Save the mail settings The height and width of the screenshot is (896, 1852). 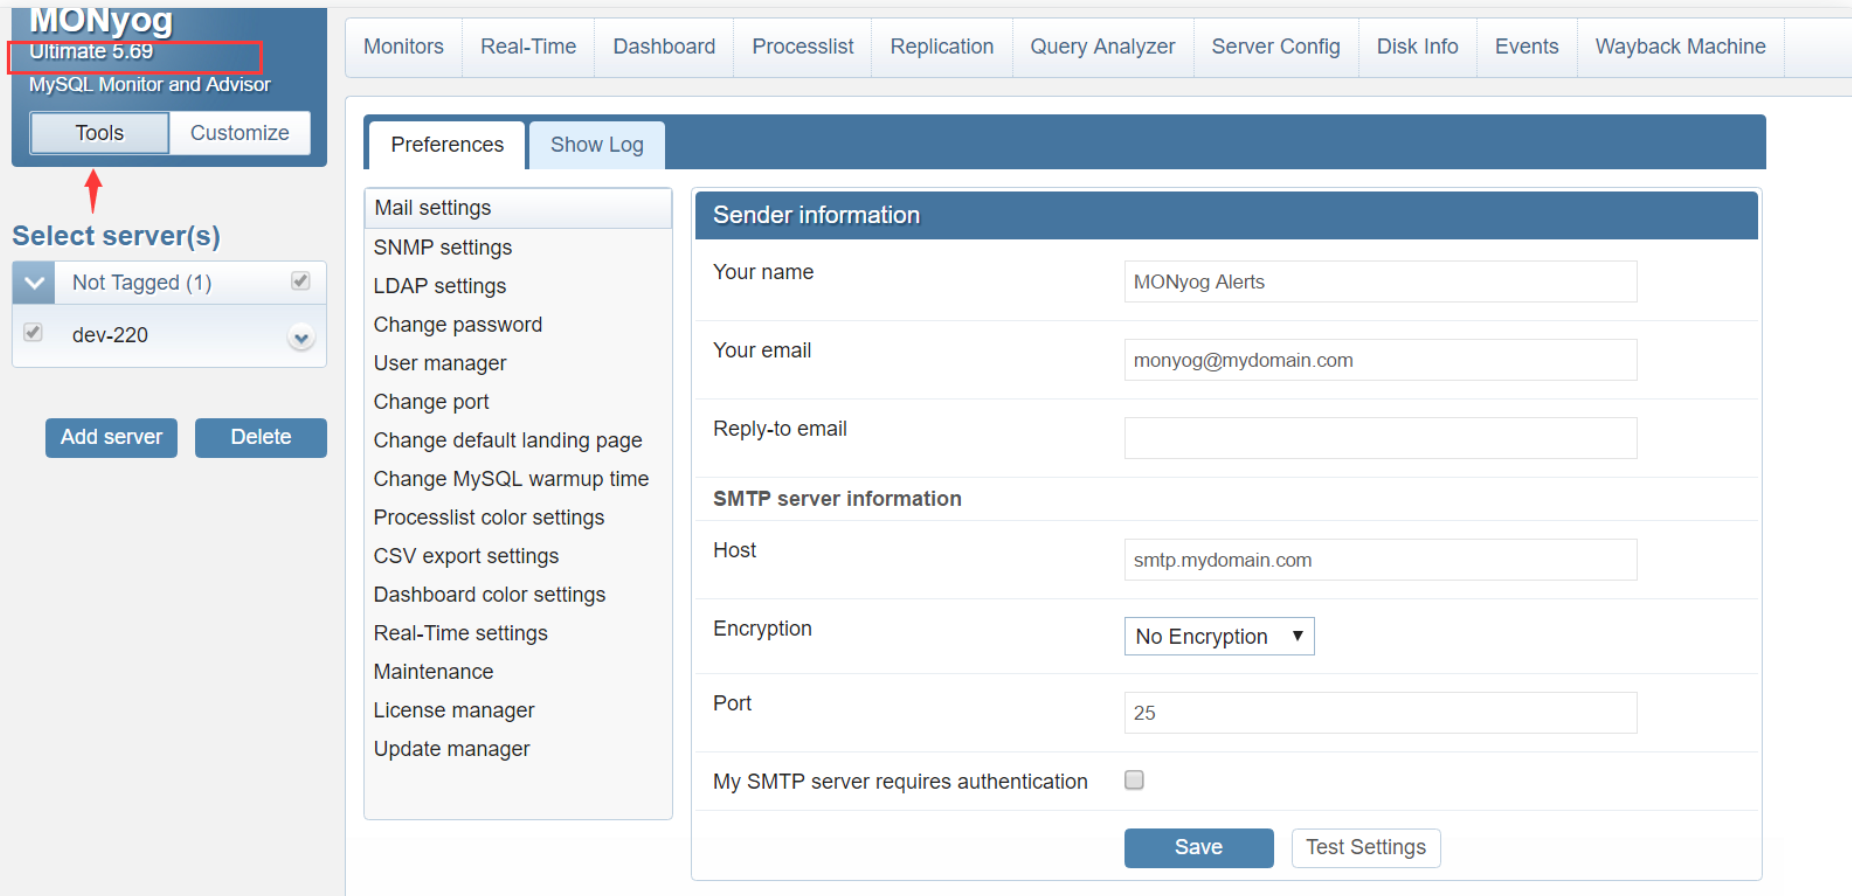(x=1199, y=847)
